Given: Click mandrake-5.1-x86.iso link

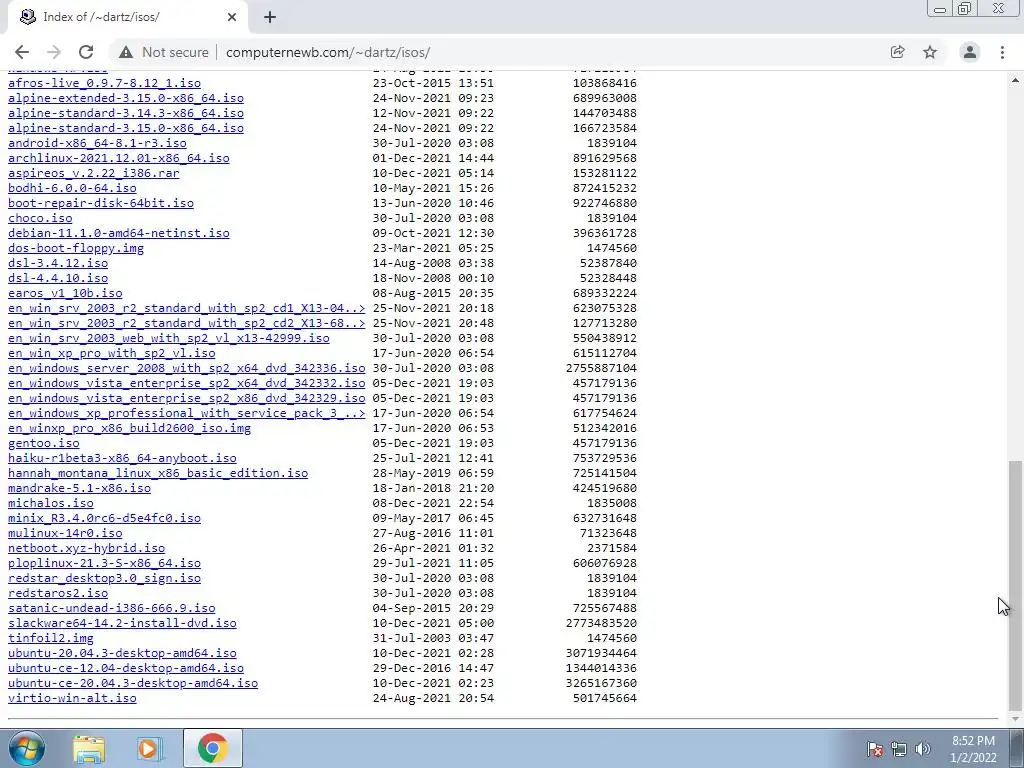Looking at the screenshot, I should click(x=79, y=488).
